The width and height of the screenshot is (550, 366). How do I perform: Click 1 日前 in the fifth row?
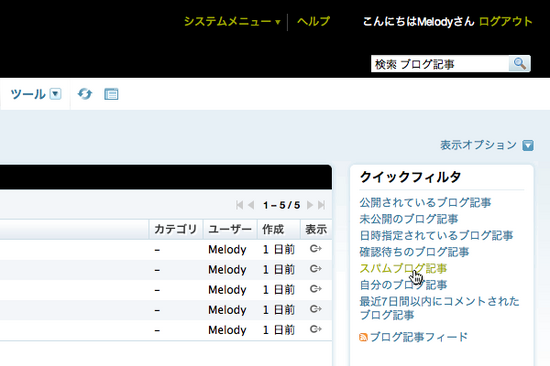(279, 330)
